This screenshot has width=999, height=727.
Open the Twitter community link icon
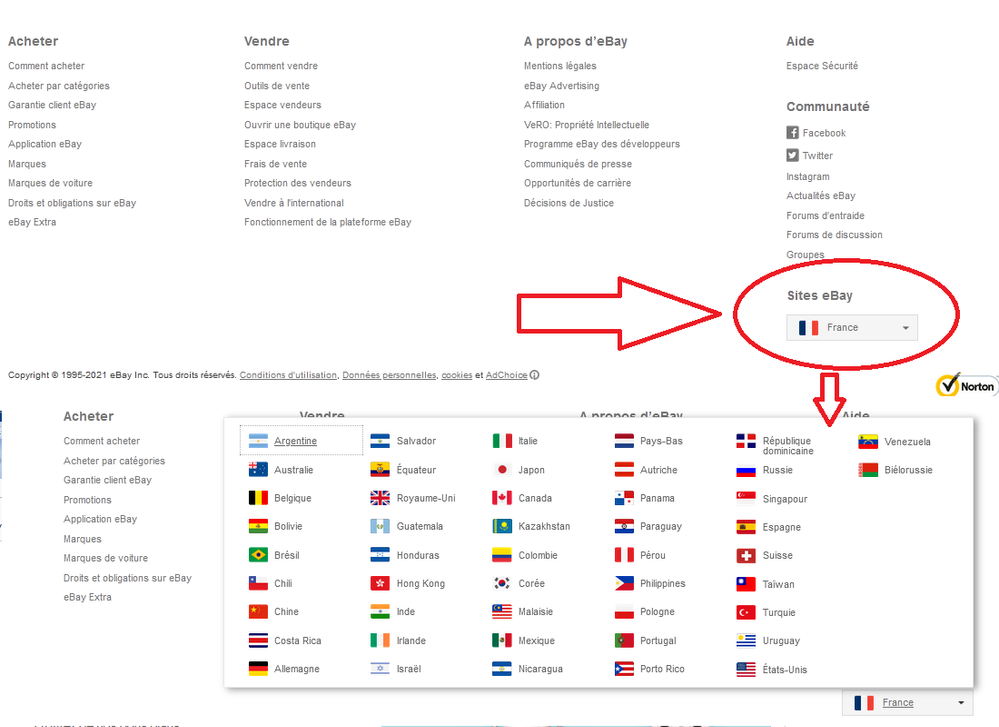click(792, 155)
